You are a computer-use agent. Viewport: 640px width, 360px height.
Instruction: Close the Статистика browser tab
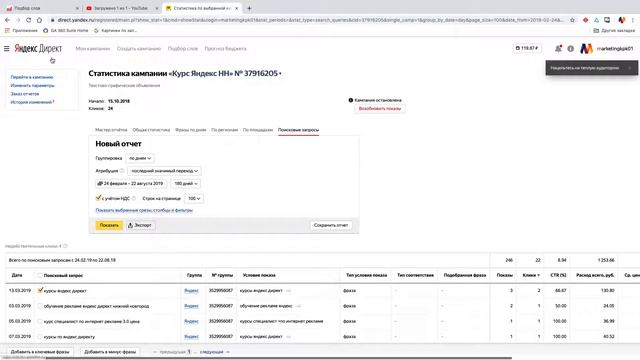236,8
